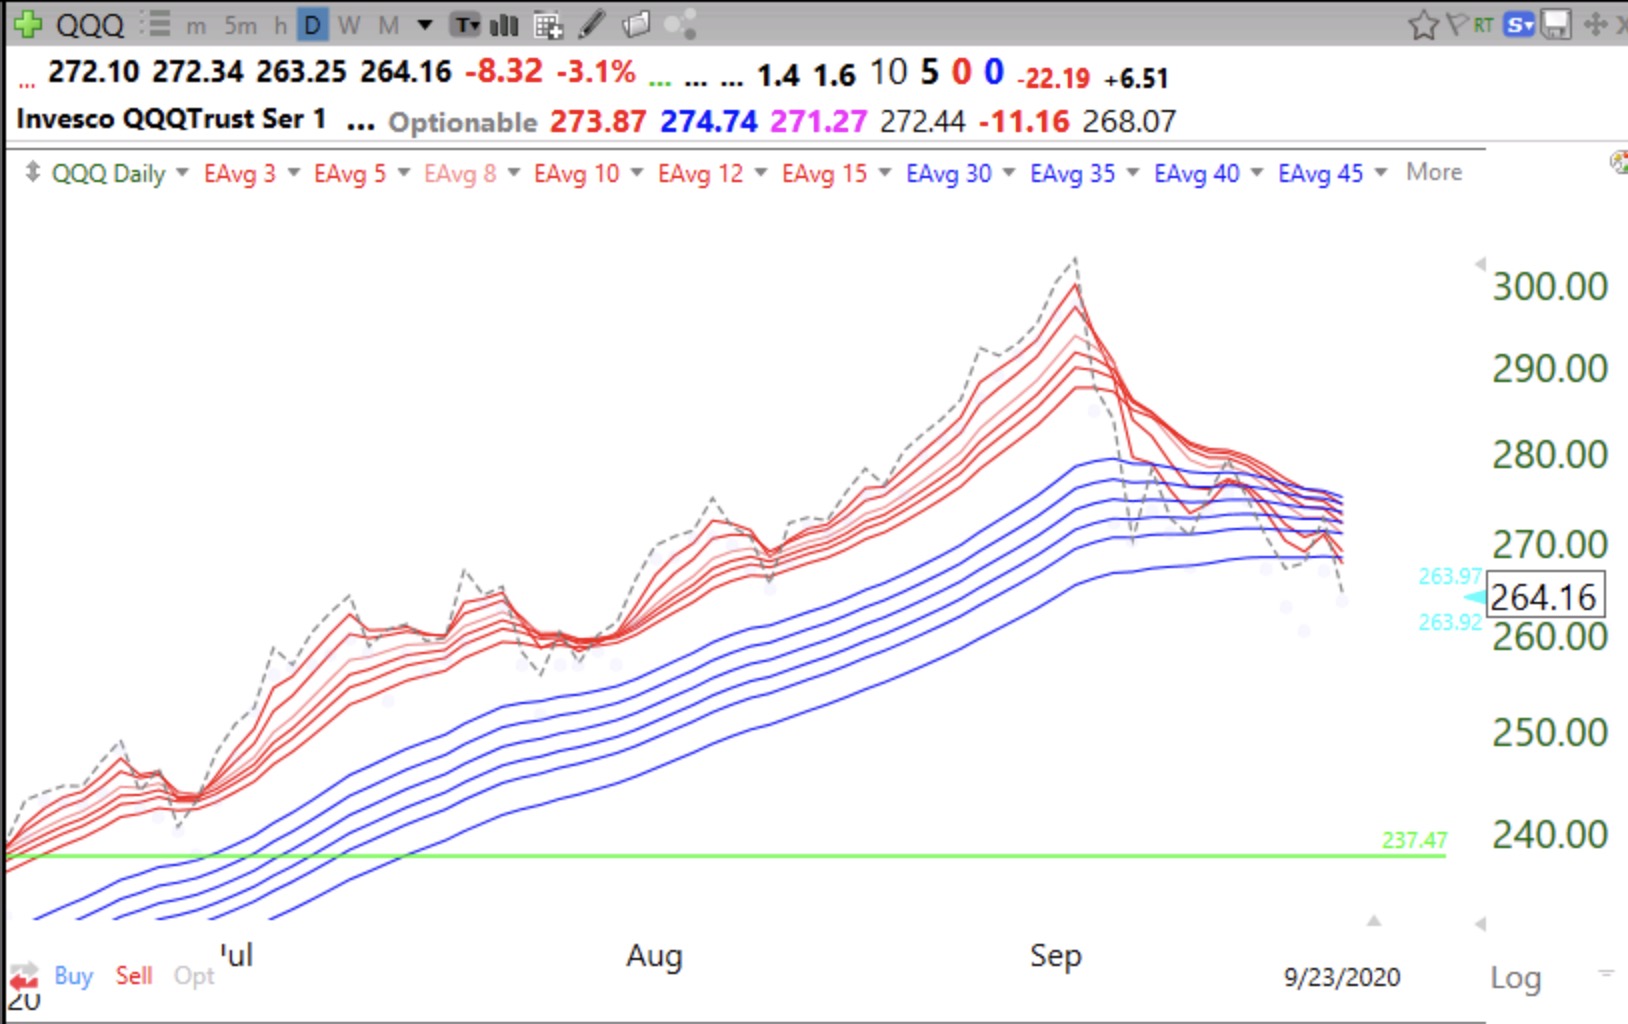Click the 271.27 magenta header value
This screenshot has width=1628, height=1024.
coord(819,121)
